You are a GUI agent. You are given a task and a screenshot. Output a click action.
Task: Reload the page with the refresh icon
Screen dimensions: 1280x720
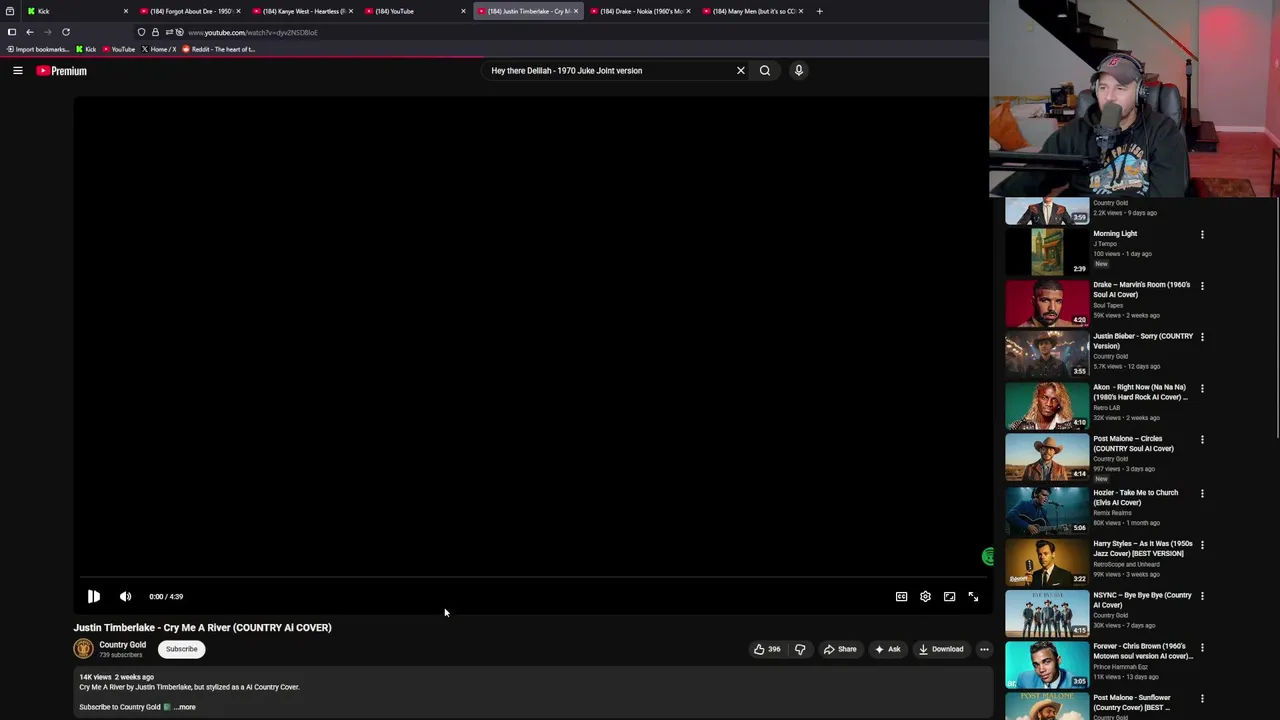(66, 32)
